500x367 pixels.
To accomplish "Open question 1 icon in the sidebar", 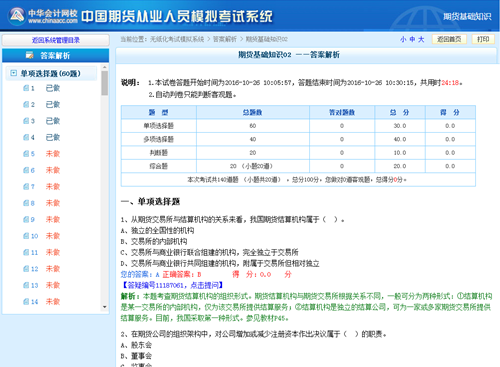I will click(26, 88).
